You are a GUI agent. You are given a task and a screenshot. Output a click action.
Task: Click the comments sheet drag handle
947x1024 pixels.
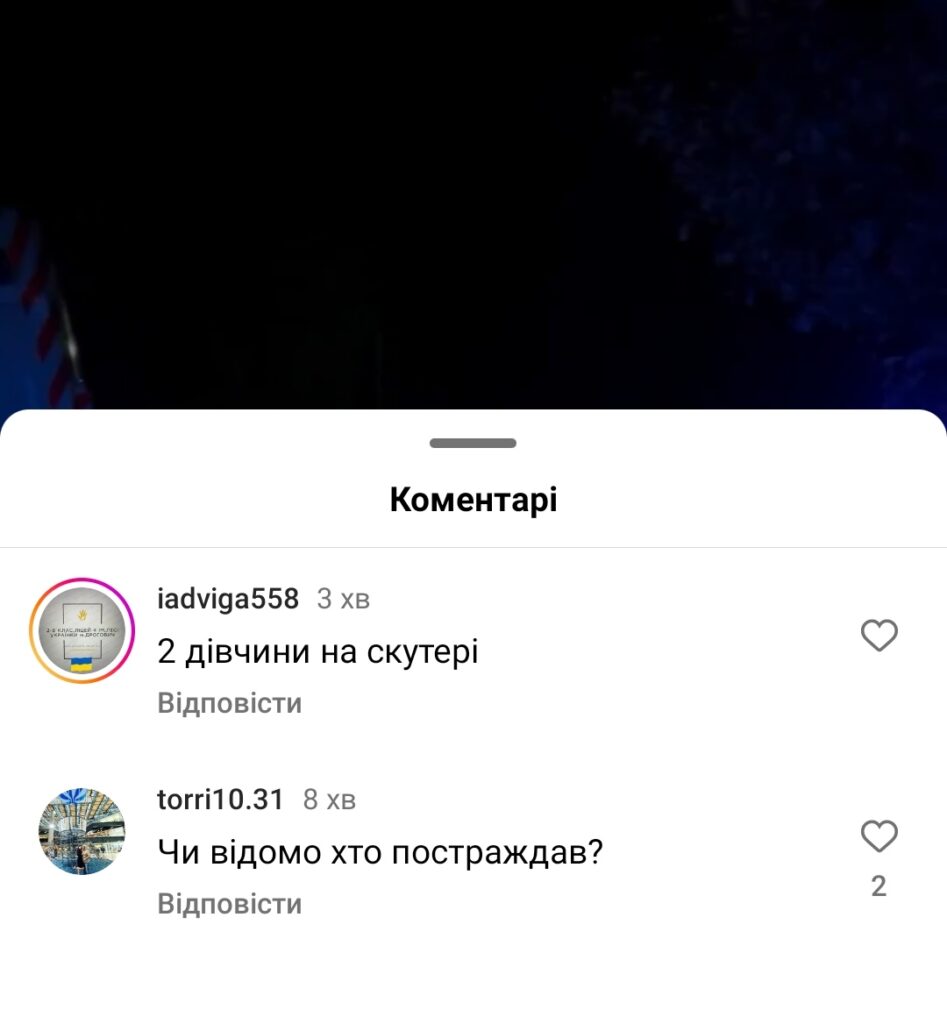(473, 443)
